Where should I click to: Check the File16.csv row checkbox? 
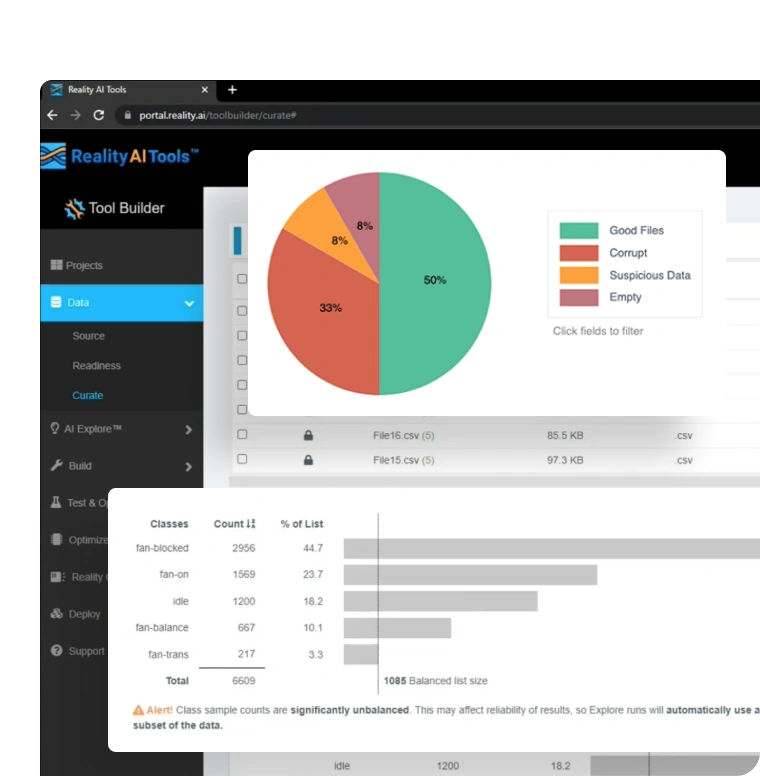[x=242, y=435]
